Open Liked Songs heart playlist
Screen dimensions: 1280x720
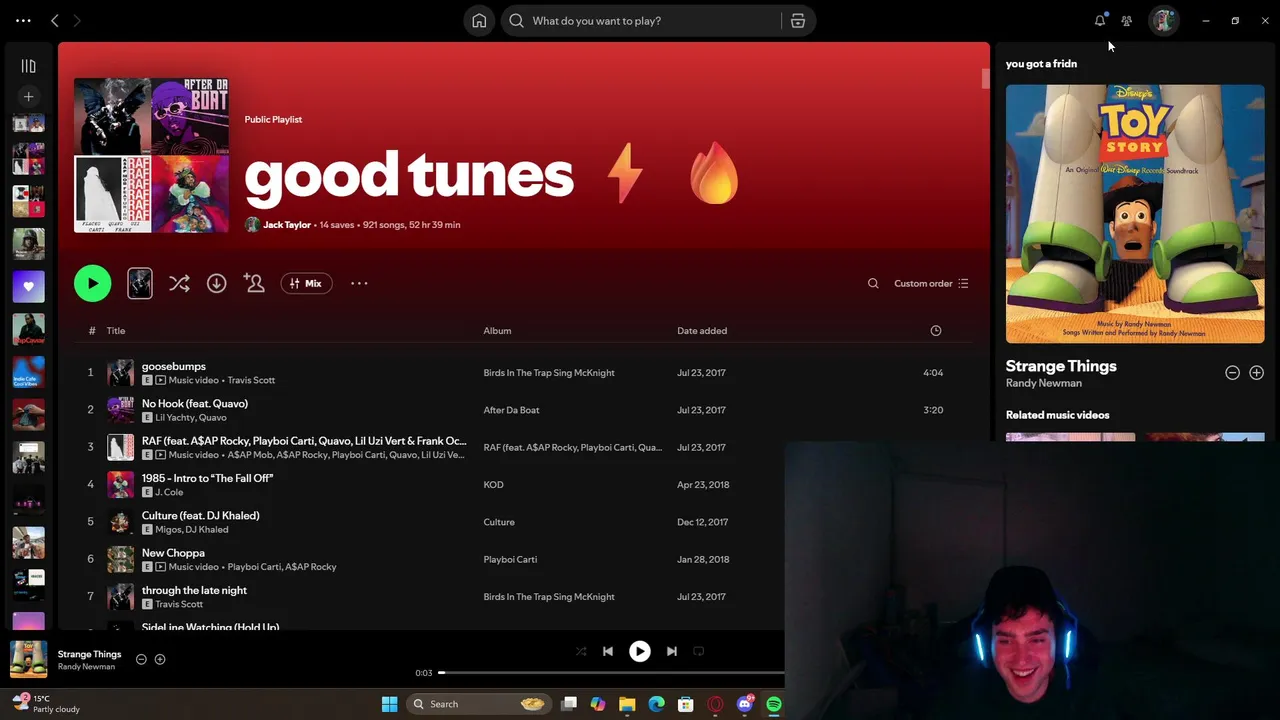(x=28, y=286)
